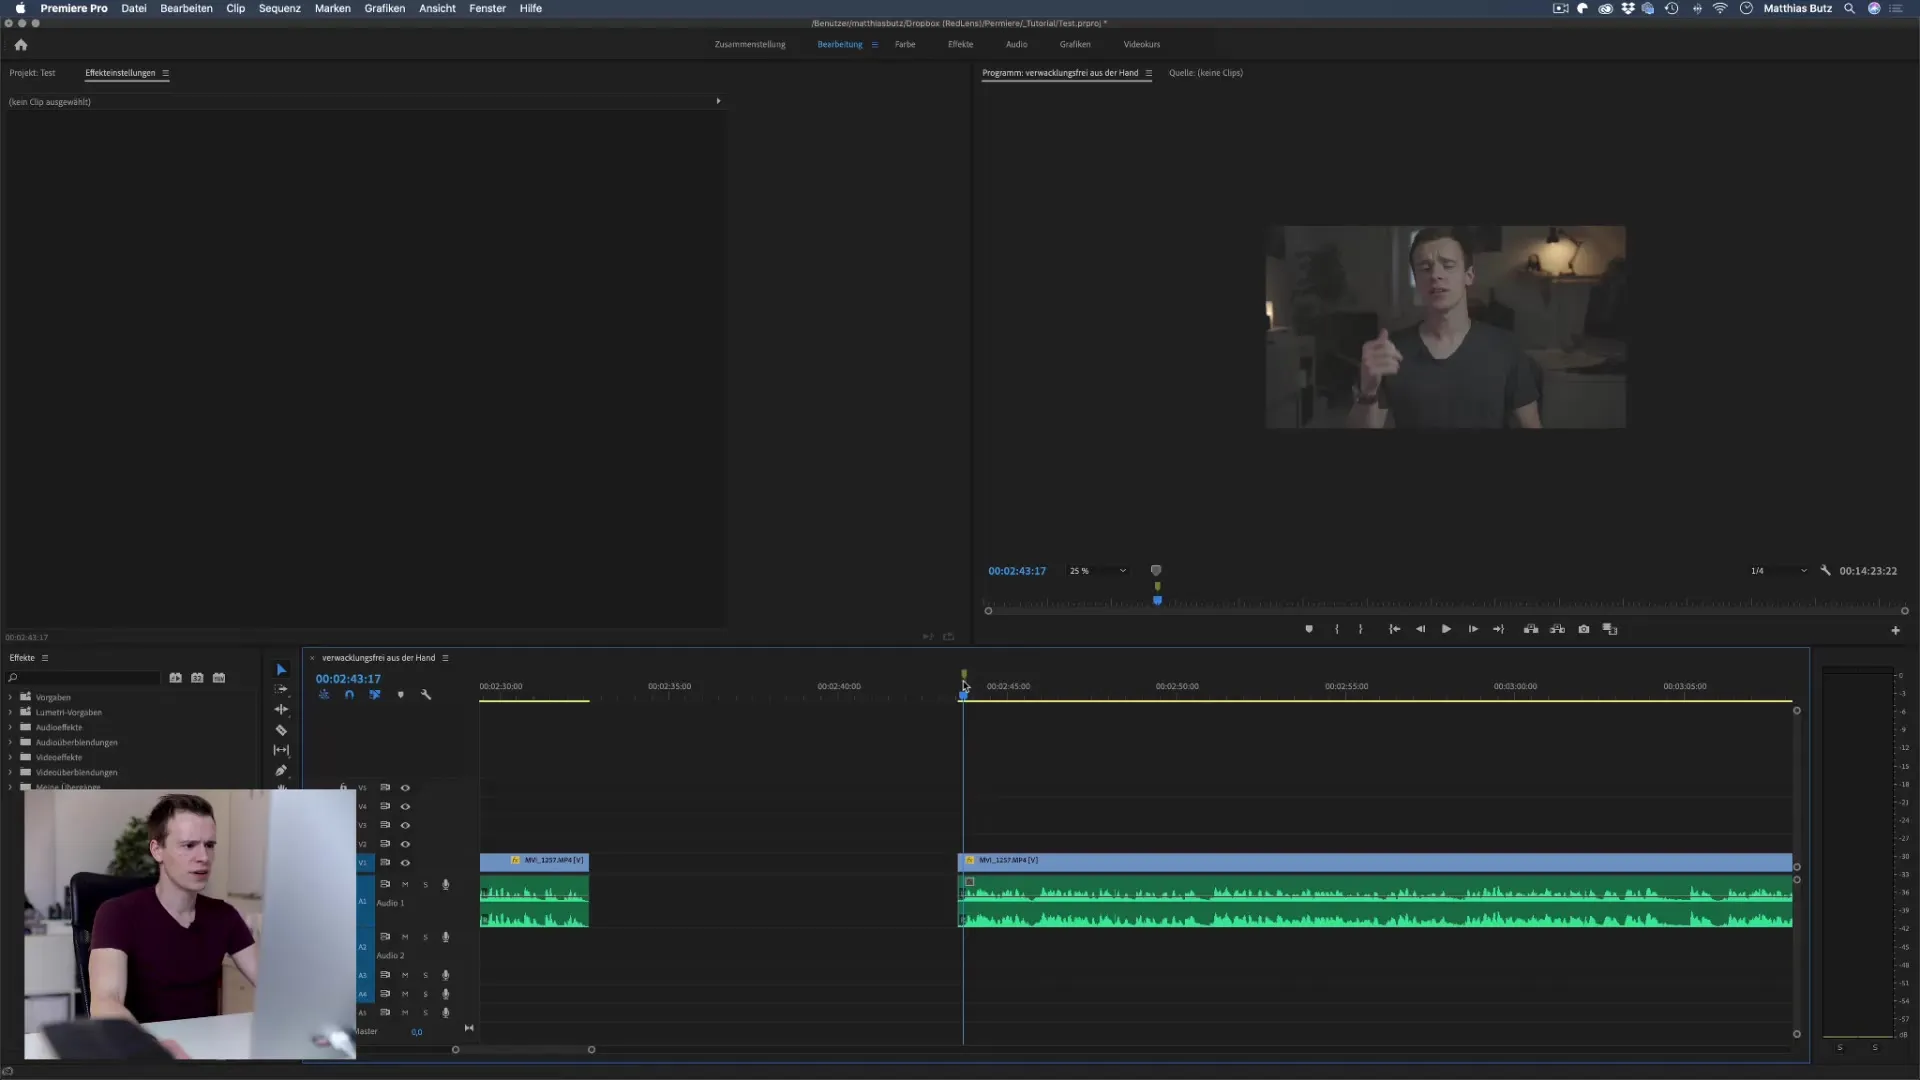Hide track V3 output eye
The image size is (1920, 1080).
click(x=405, y=825)
